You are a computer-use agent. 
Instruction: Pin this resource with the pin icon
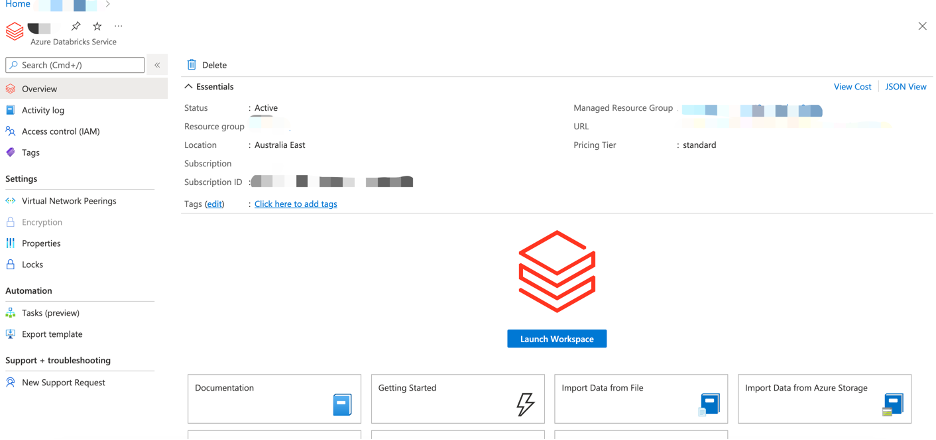(x=75, y=26)
